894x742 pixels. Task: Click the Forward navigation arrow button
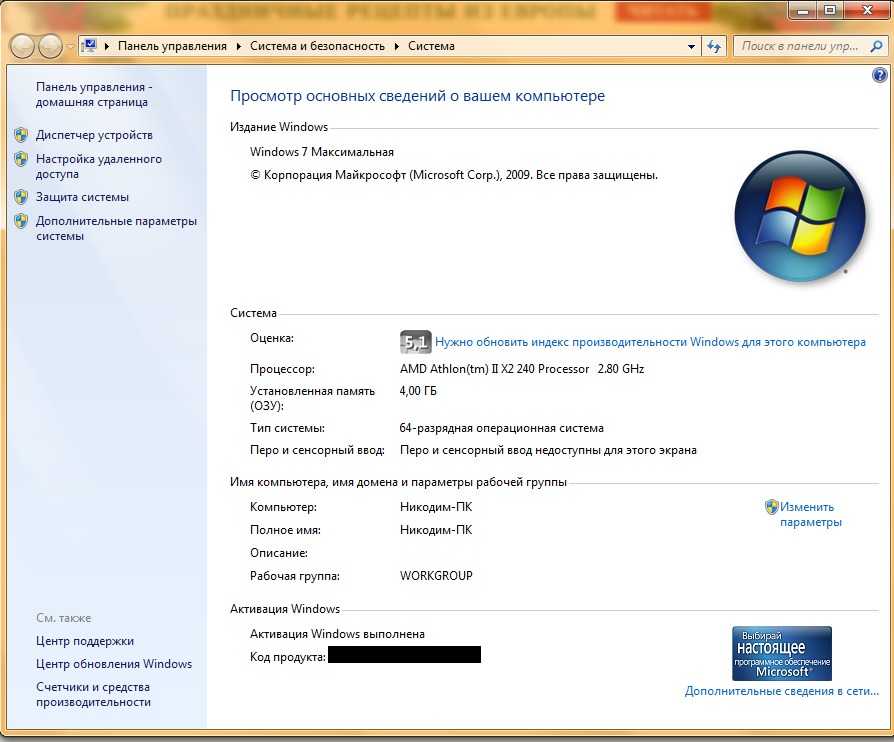[x=50, y=46]
